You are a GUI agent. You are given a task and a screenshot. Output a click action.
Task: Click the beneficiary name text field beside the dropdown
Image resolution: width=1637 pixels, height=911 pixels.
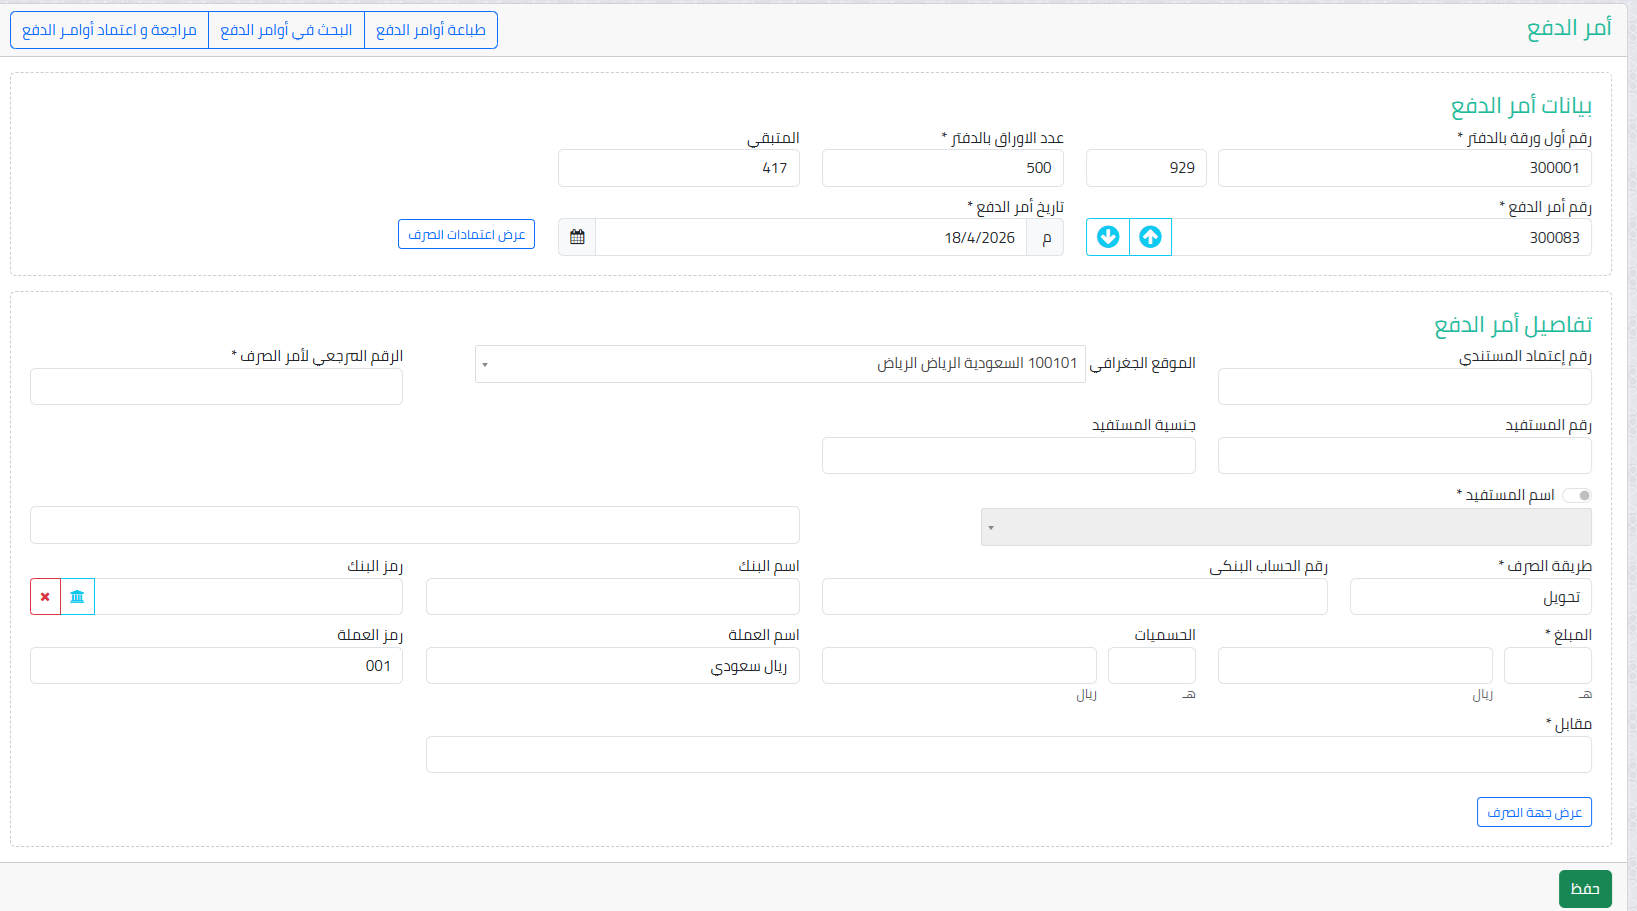tap(414, 525)
